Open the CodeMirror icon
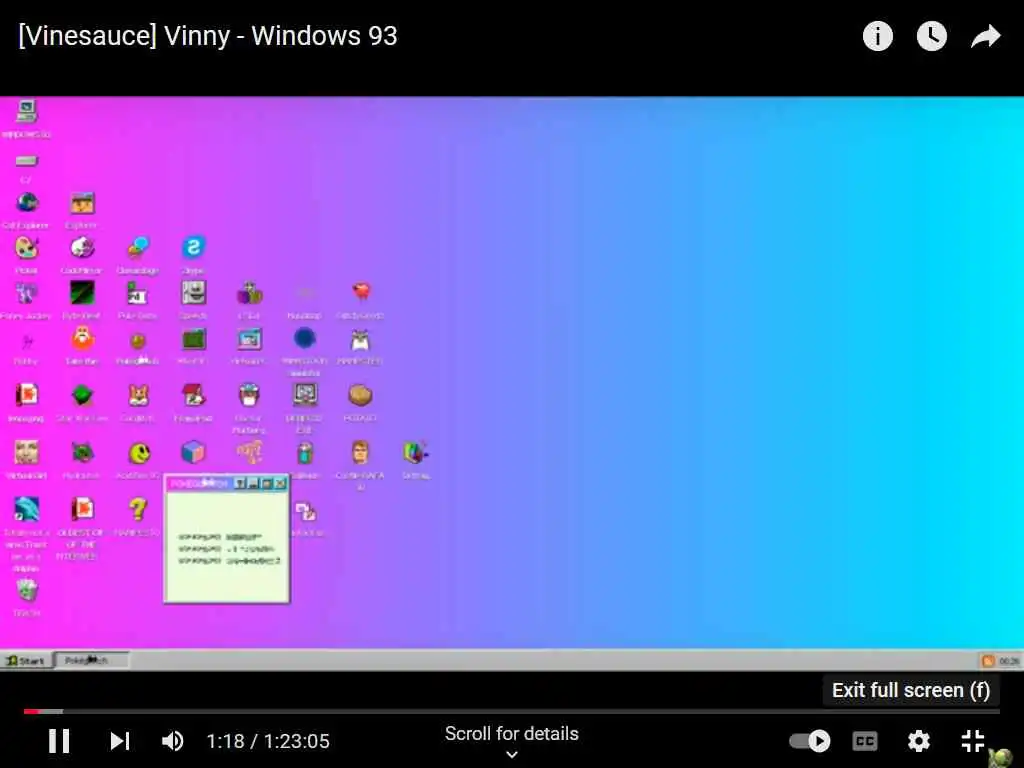 (82, 248)
